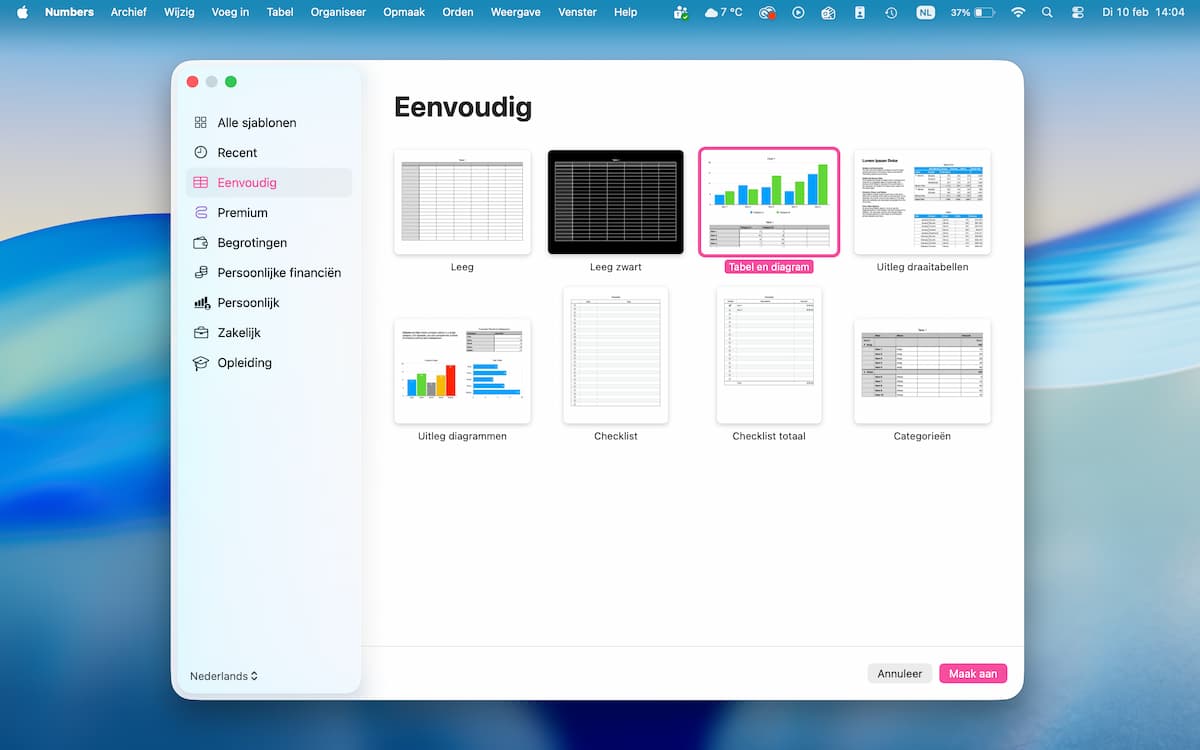The height and width of the screenshot is (750, 1200).
Task: Click the Opleiding graduation cap icon
Action: pyautogui.click(x=200, y=363)
